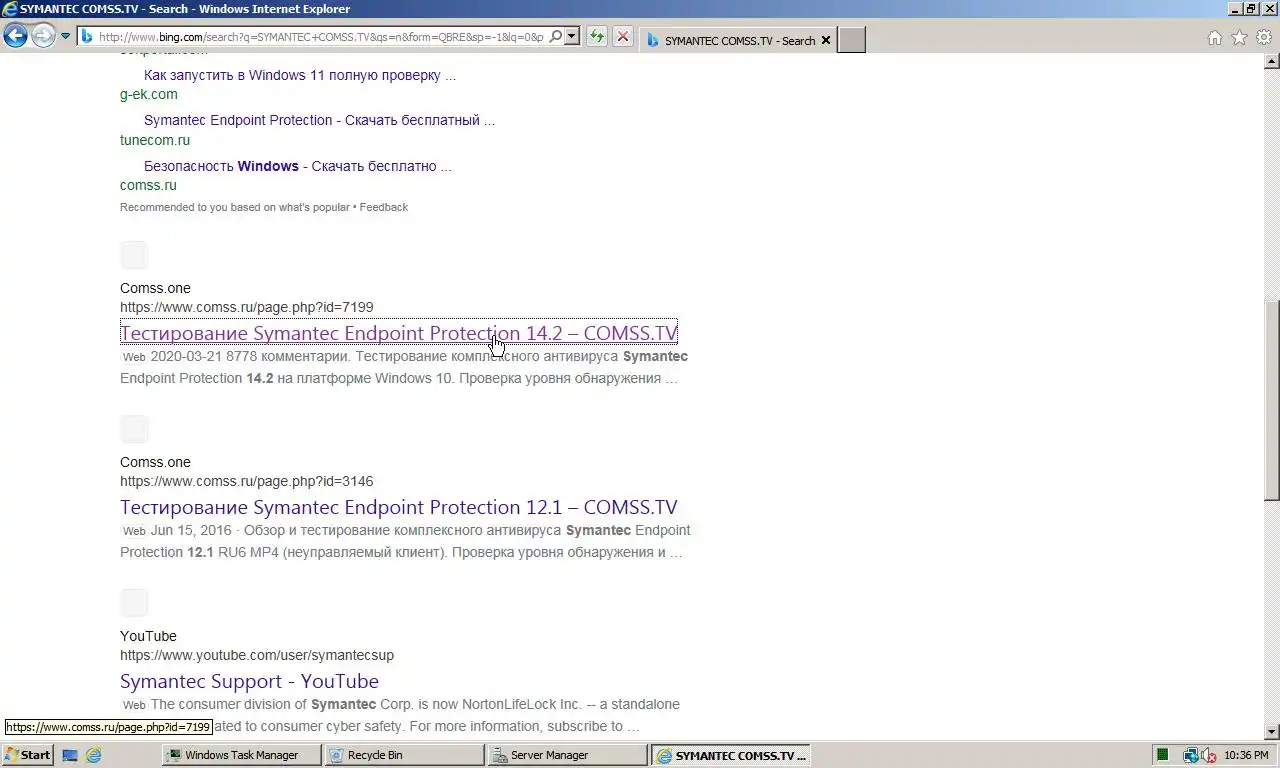Click the vertical scrollbar thumb
1280x768 pixels.
(x=1272, y=400)
